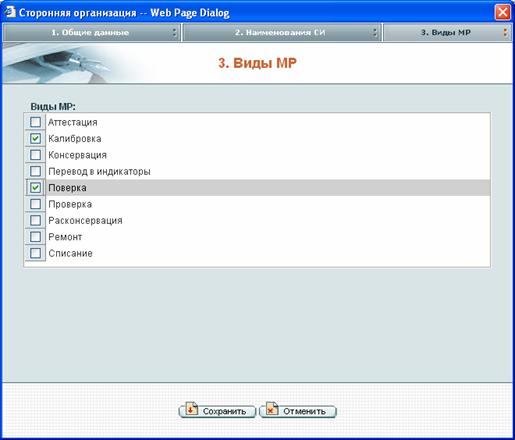Check the Перевод в индикаторы option
The width and height of the screenshot is (515, 440).
click(x=35, y=171)
